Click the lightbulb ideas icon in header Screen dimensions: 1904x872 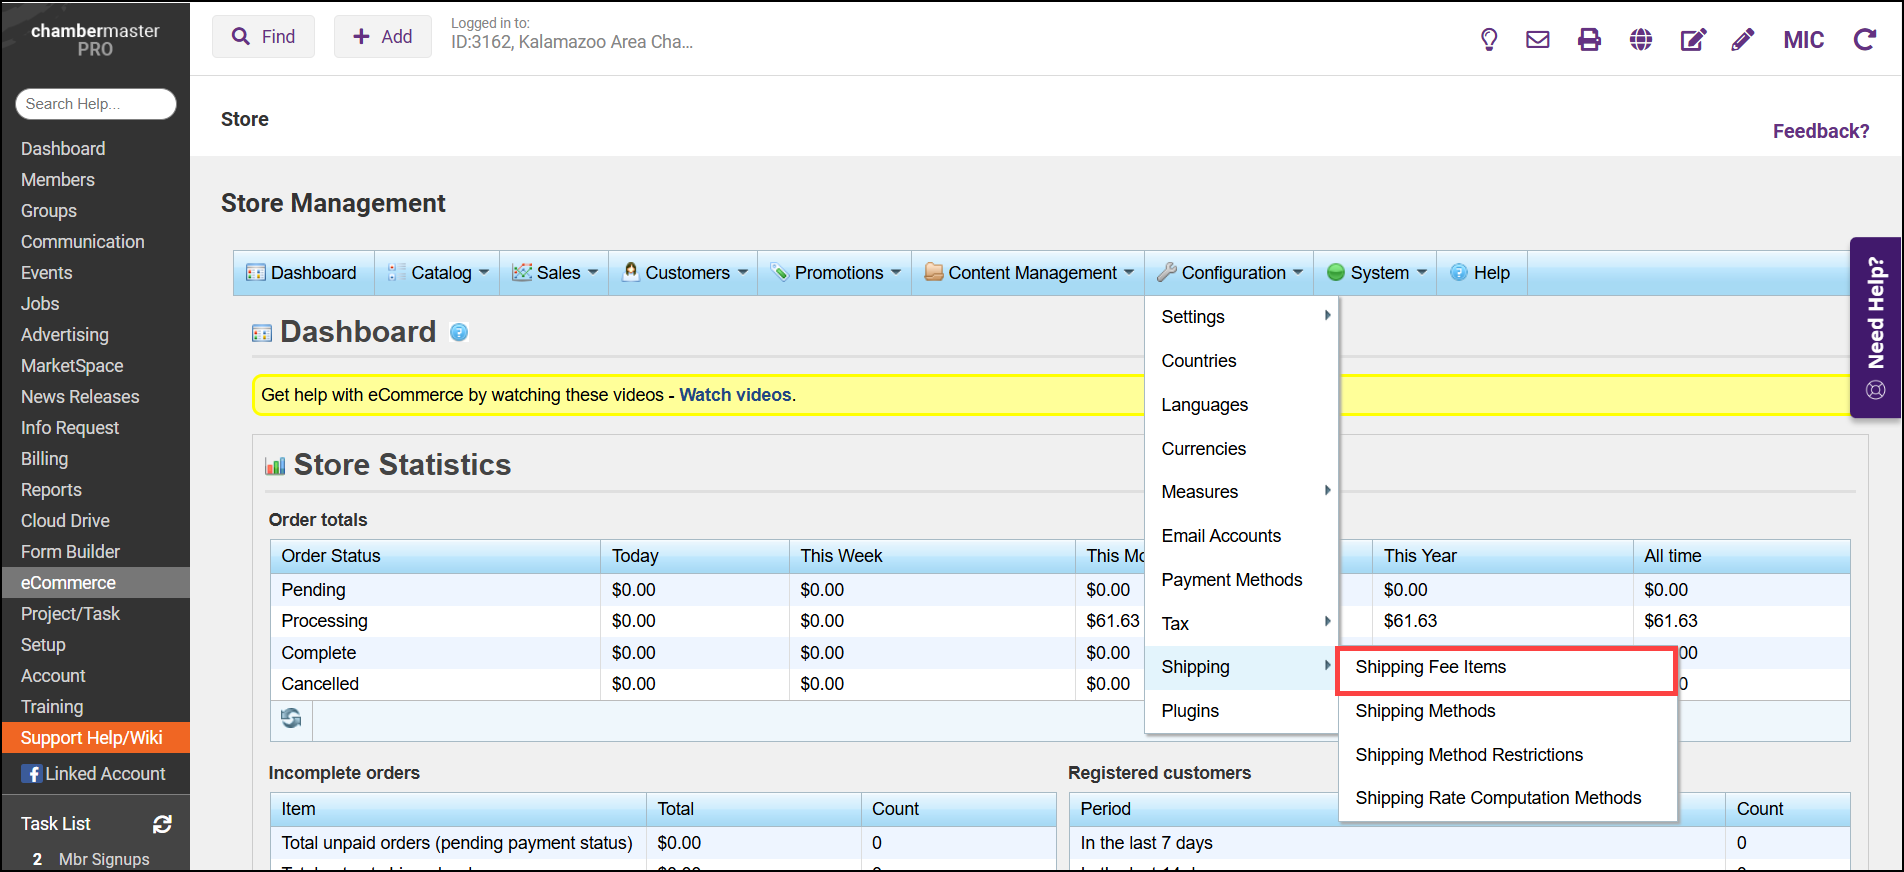click(x=1489, y=40)
